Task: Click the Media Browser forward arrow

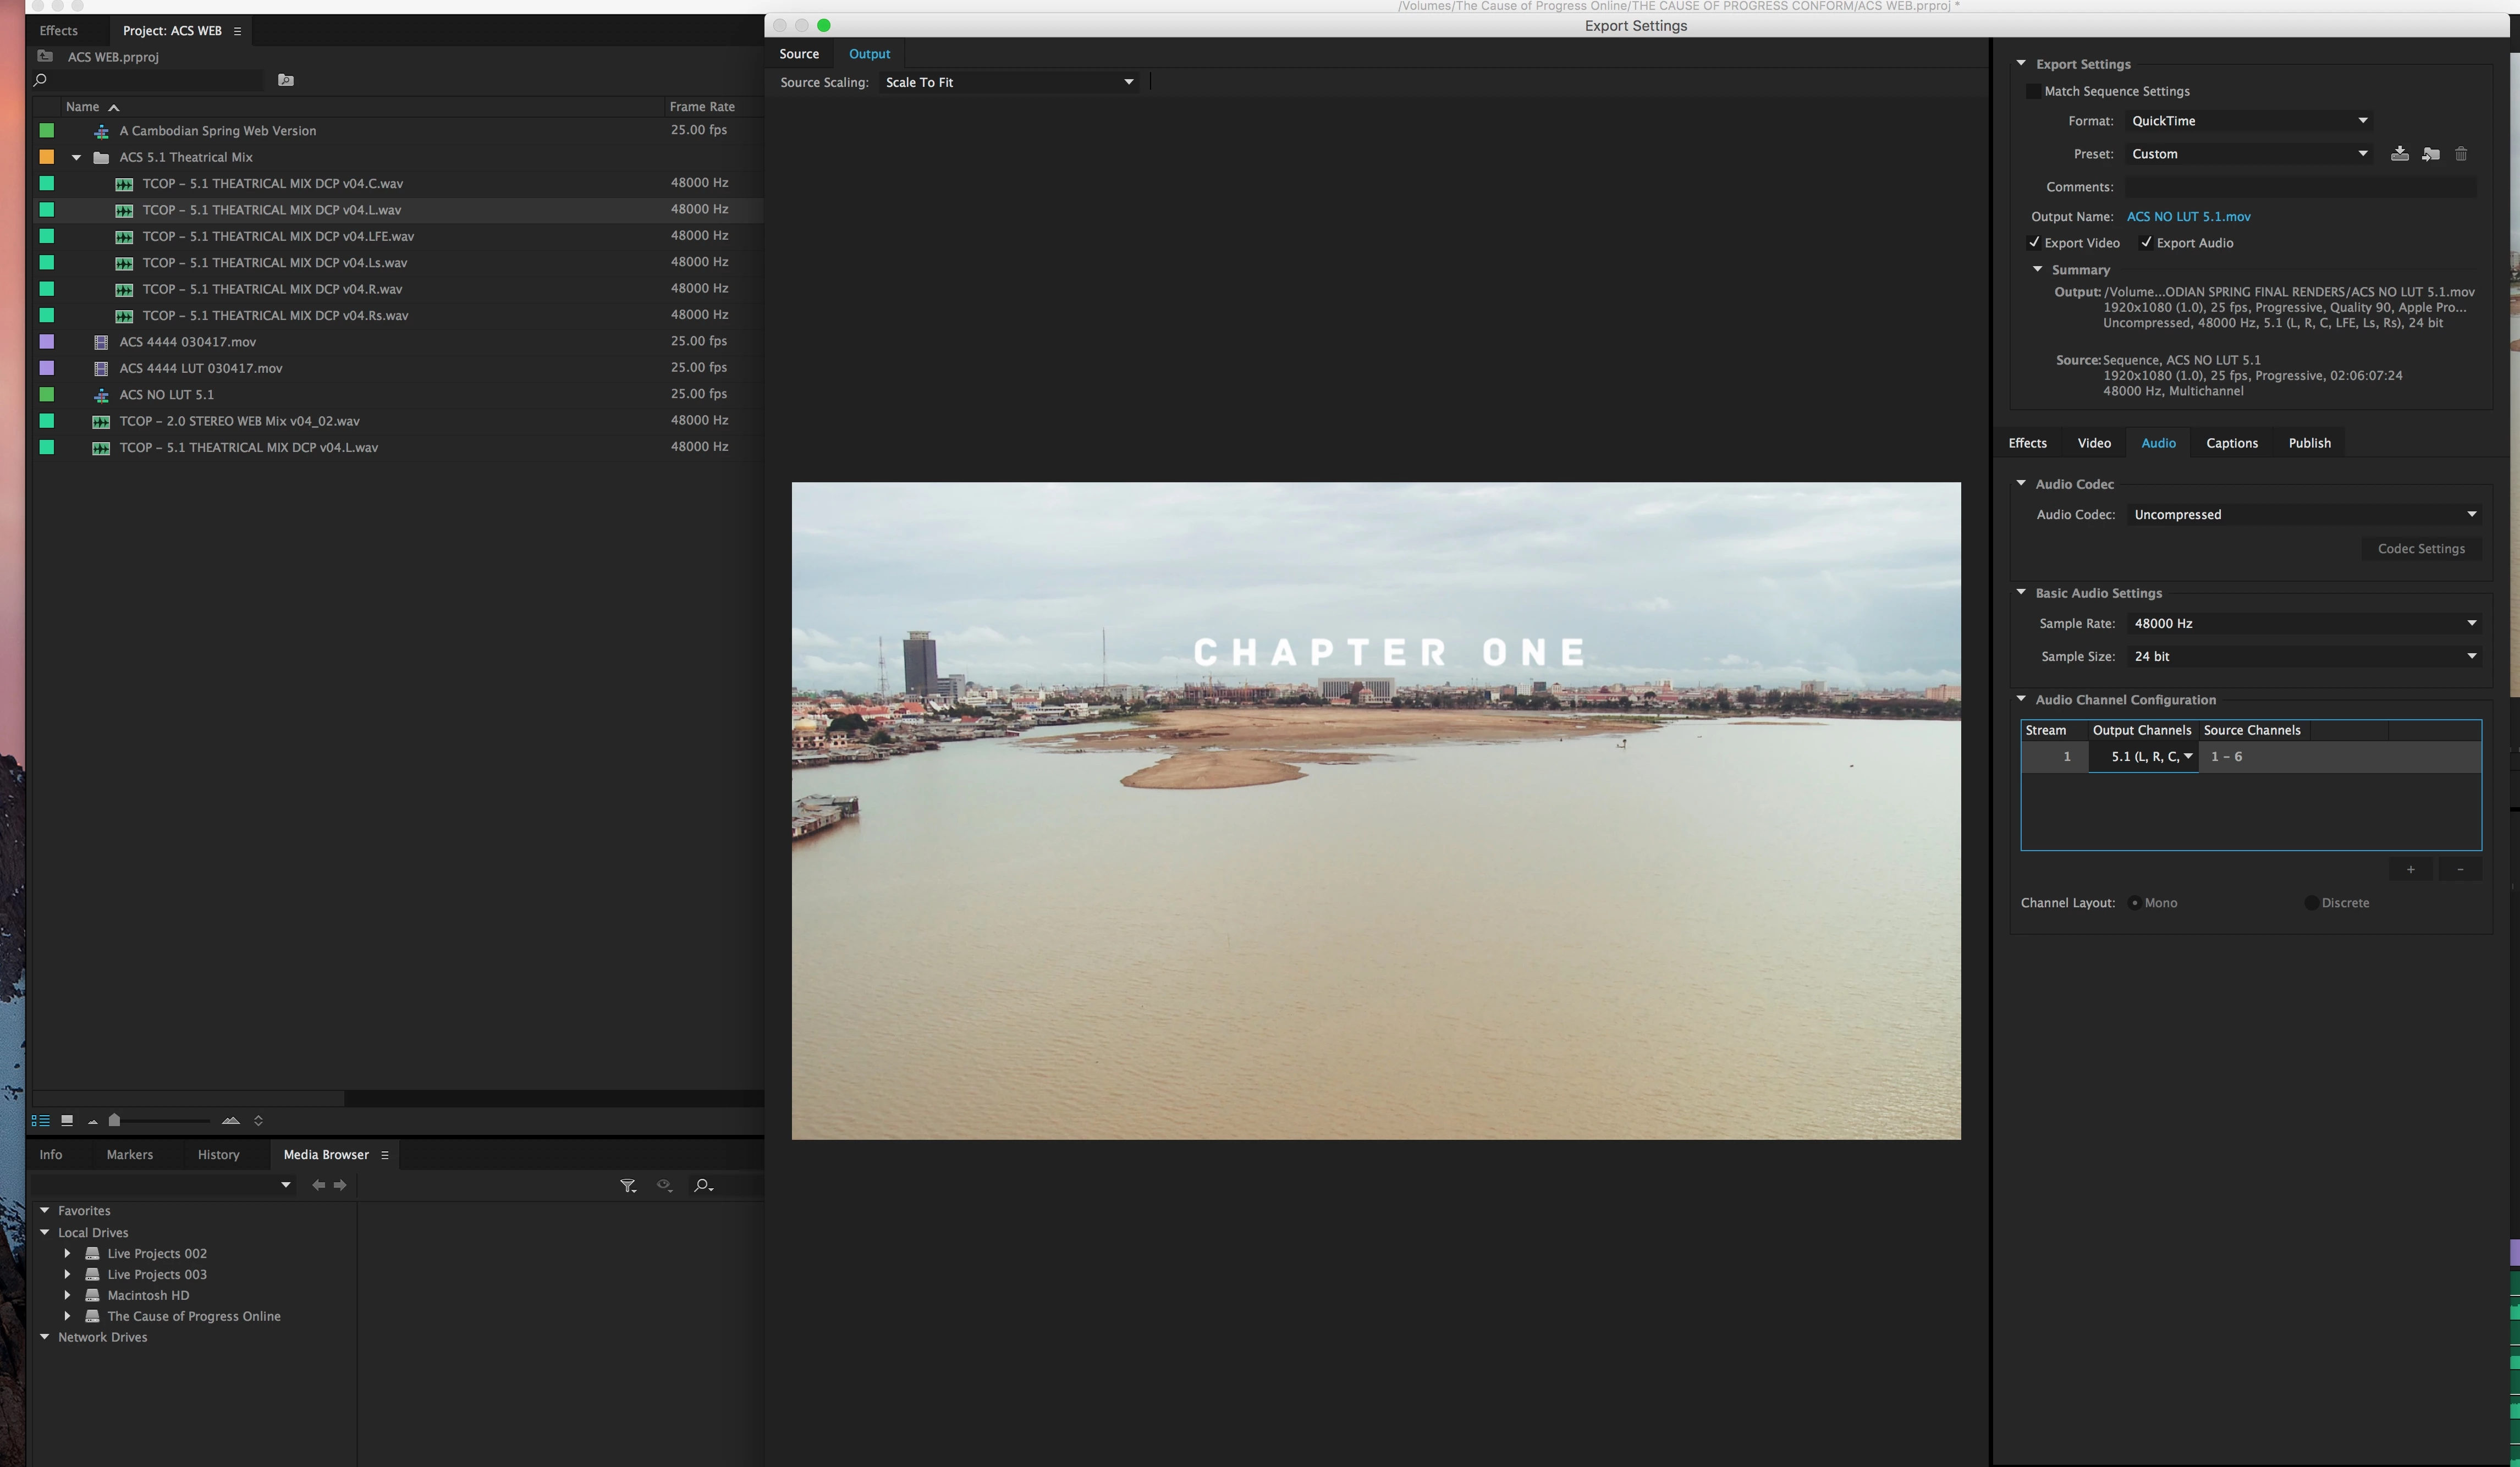Action: pyautogui.click(x=341, y=1185)
